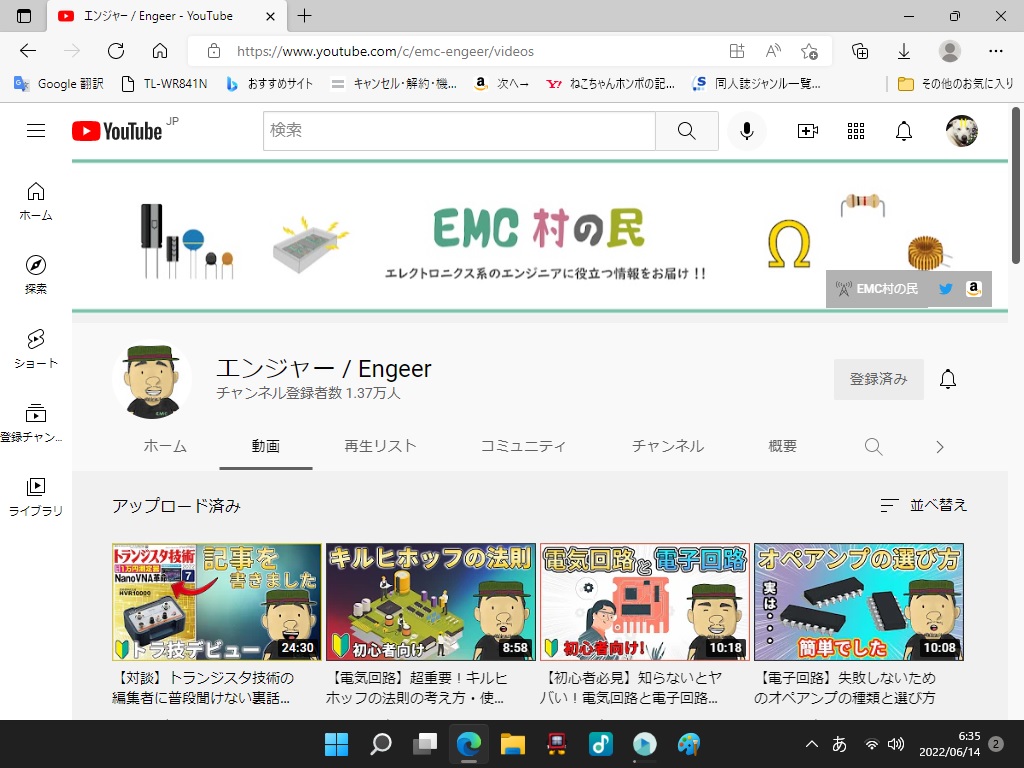
Task: Open 探索 in the left sidebar
Action: (36, 275)
